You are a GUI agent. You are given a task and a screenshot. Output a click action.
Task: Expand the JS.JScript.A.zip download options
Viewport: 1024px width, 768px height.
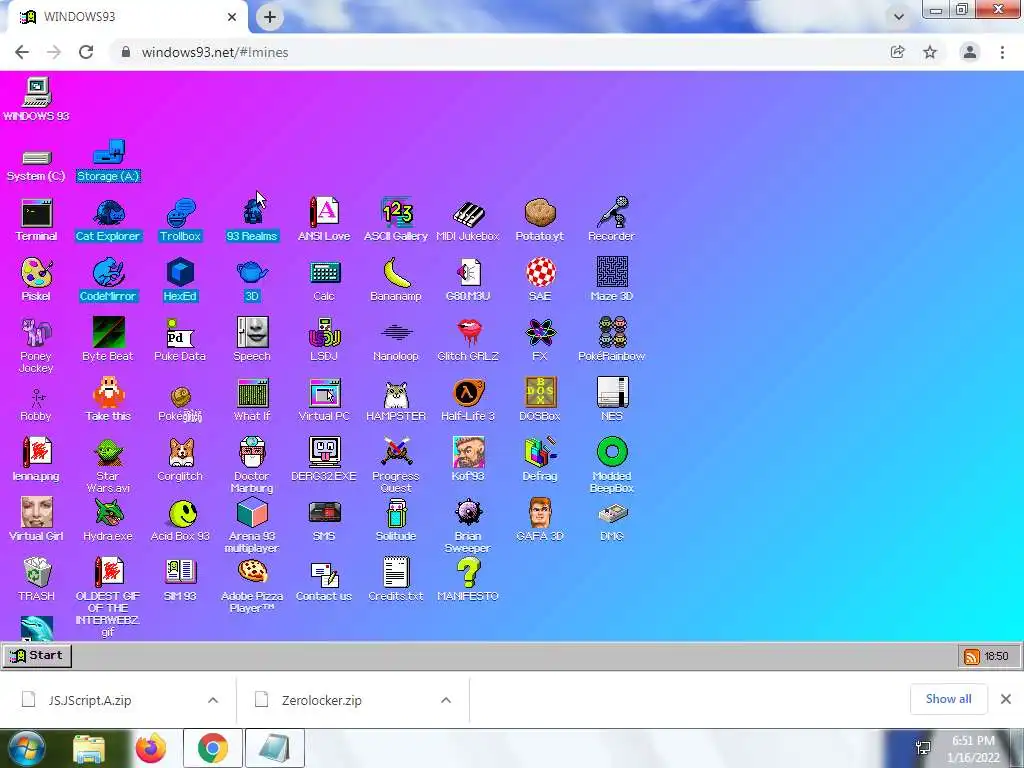(x=213, y=700)
